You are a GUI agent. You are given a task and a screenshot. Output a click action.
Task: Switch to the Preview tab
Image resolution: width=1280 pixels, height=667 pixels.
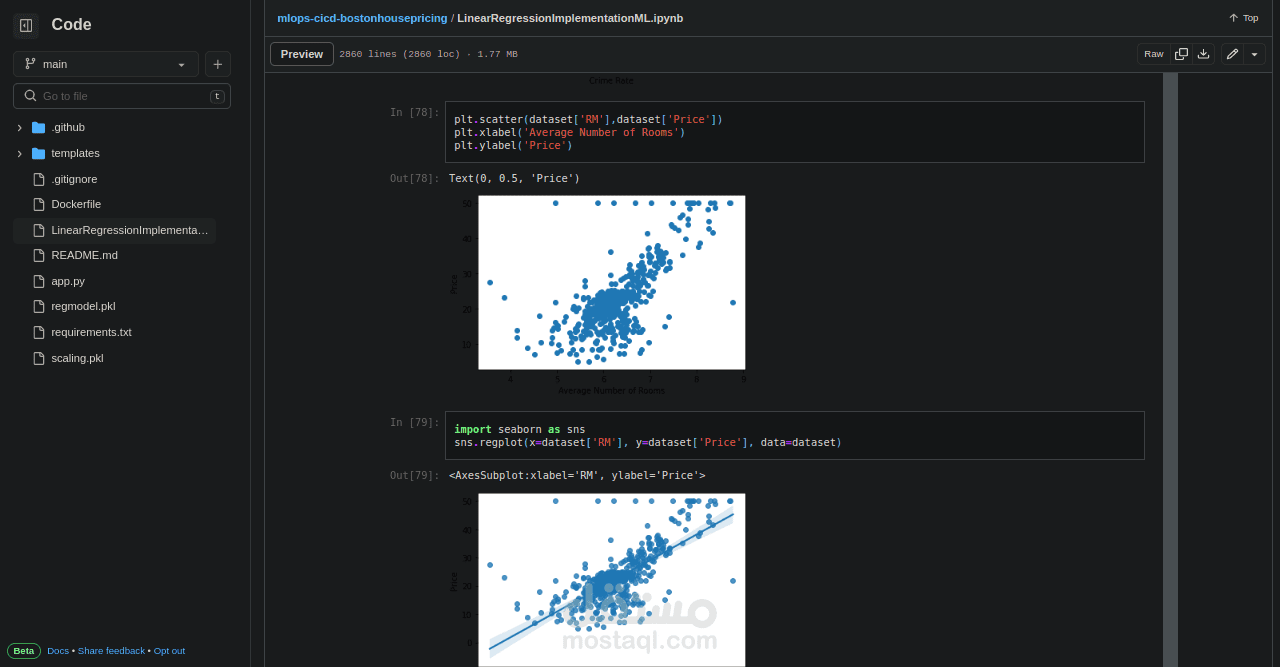pyautogui.click(x=302, y=54)
